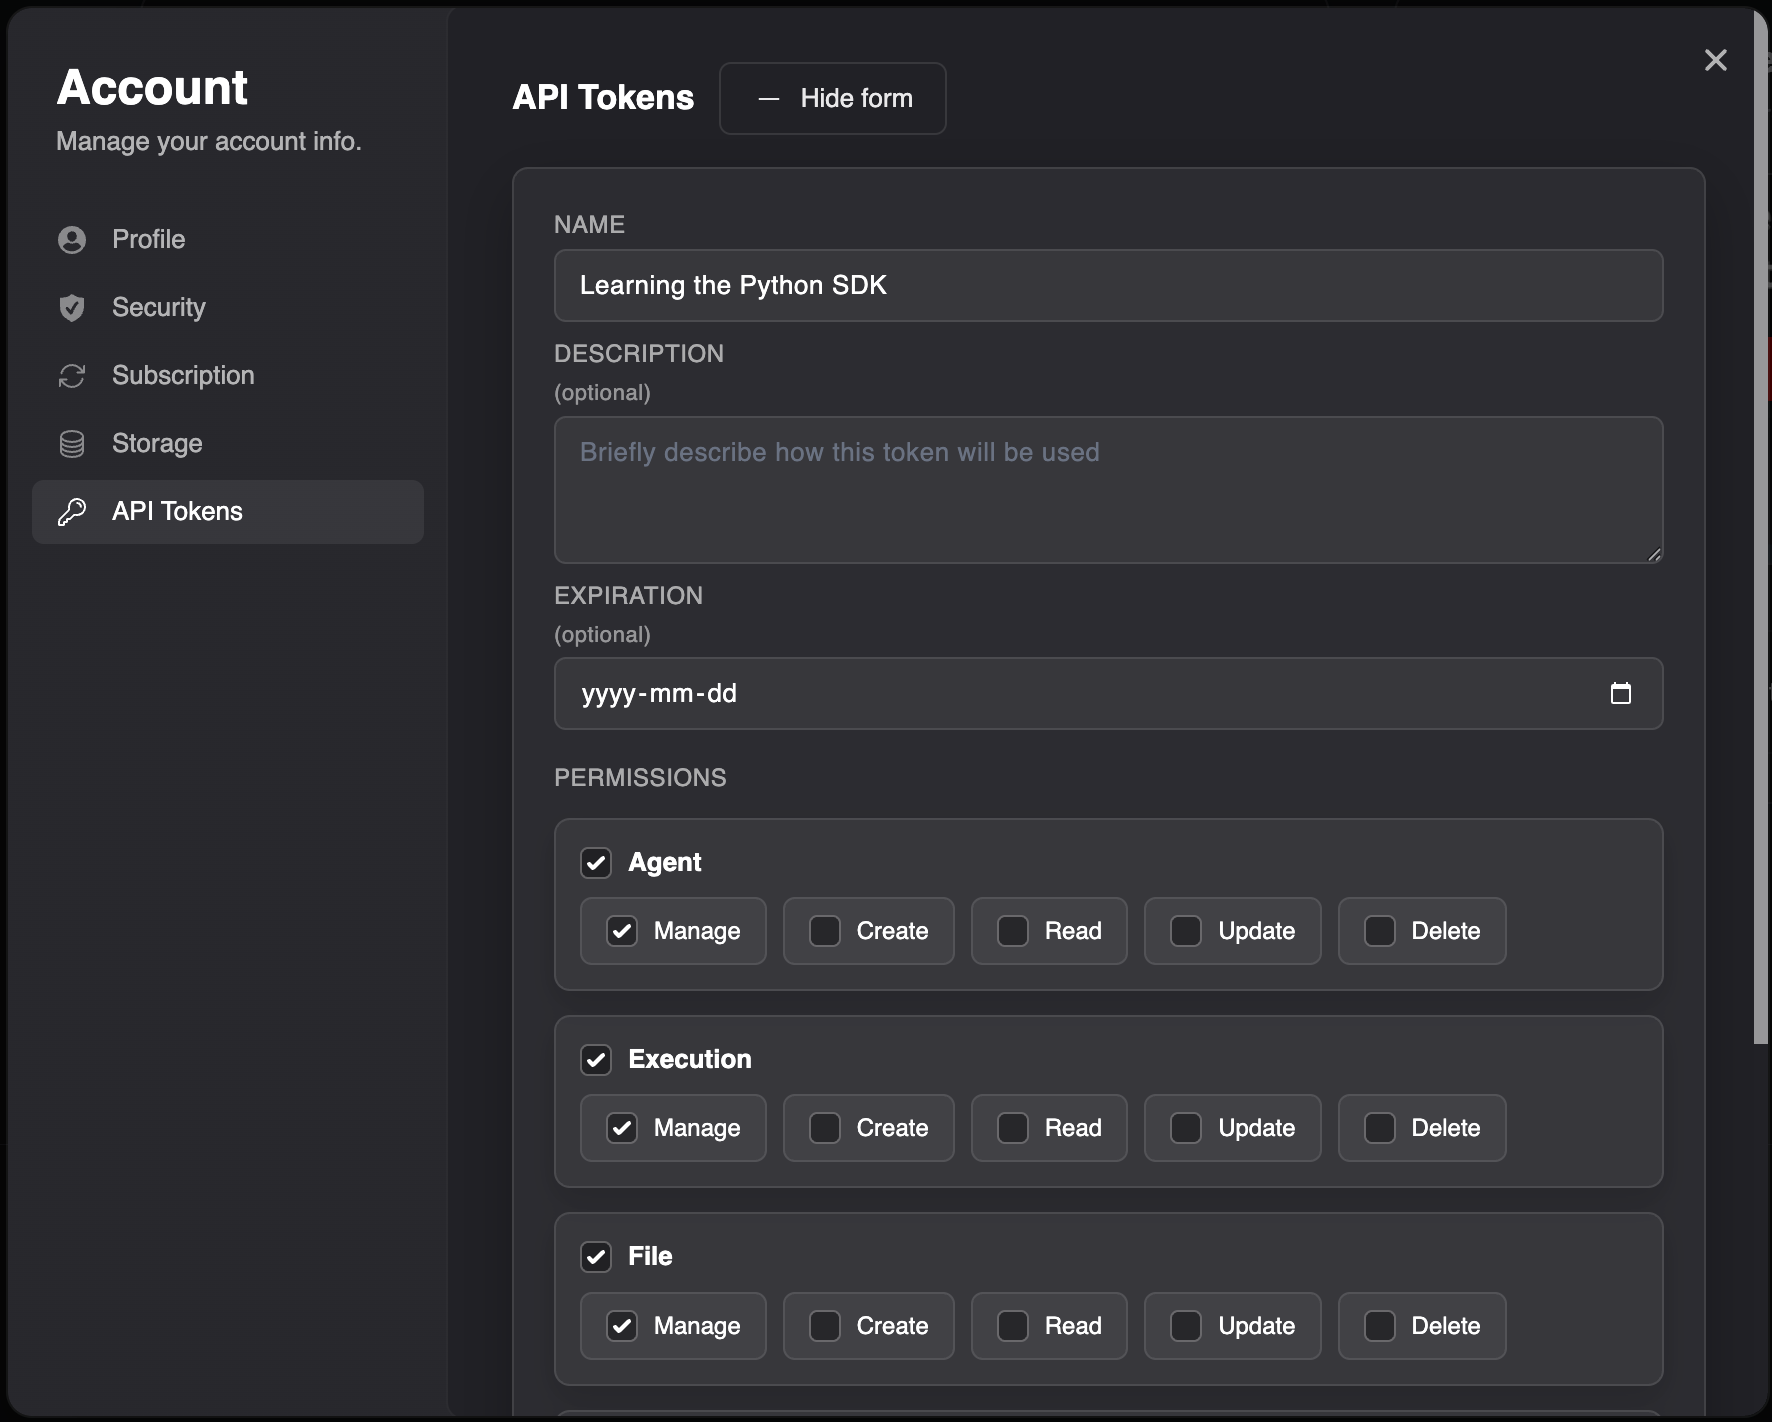Click the Profile person icon
This screenshot has height=1422, width=1772.
(71, 239)
